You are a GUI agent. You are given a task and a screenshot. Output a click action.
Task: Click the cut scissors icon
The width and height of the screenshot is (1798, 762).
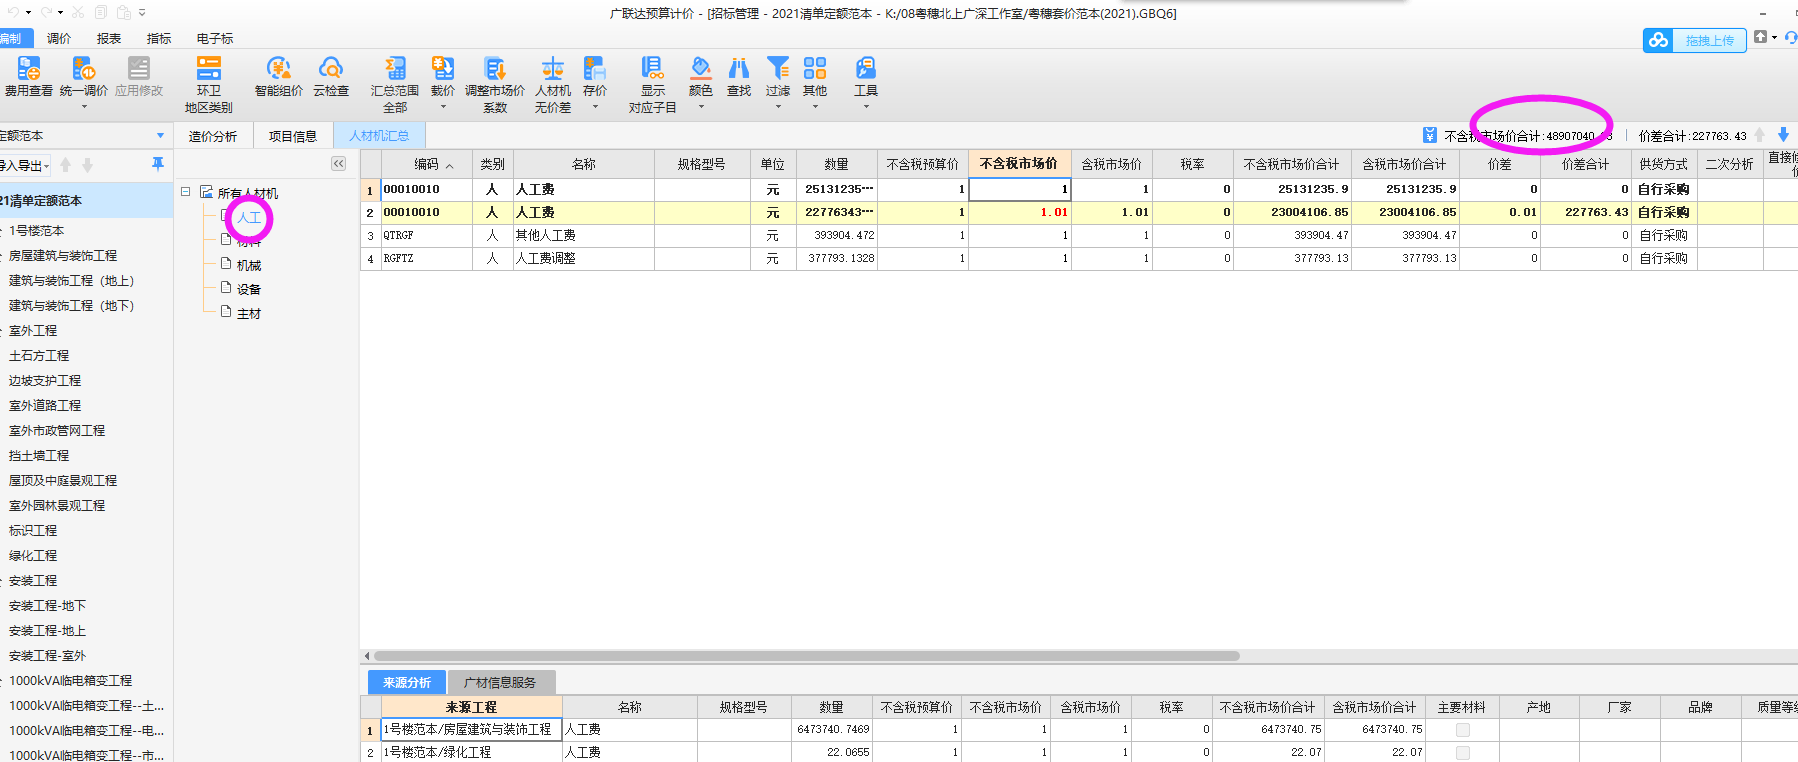tap(78, 12)
